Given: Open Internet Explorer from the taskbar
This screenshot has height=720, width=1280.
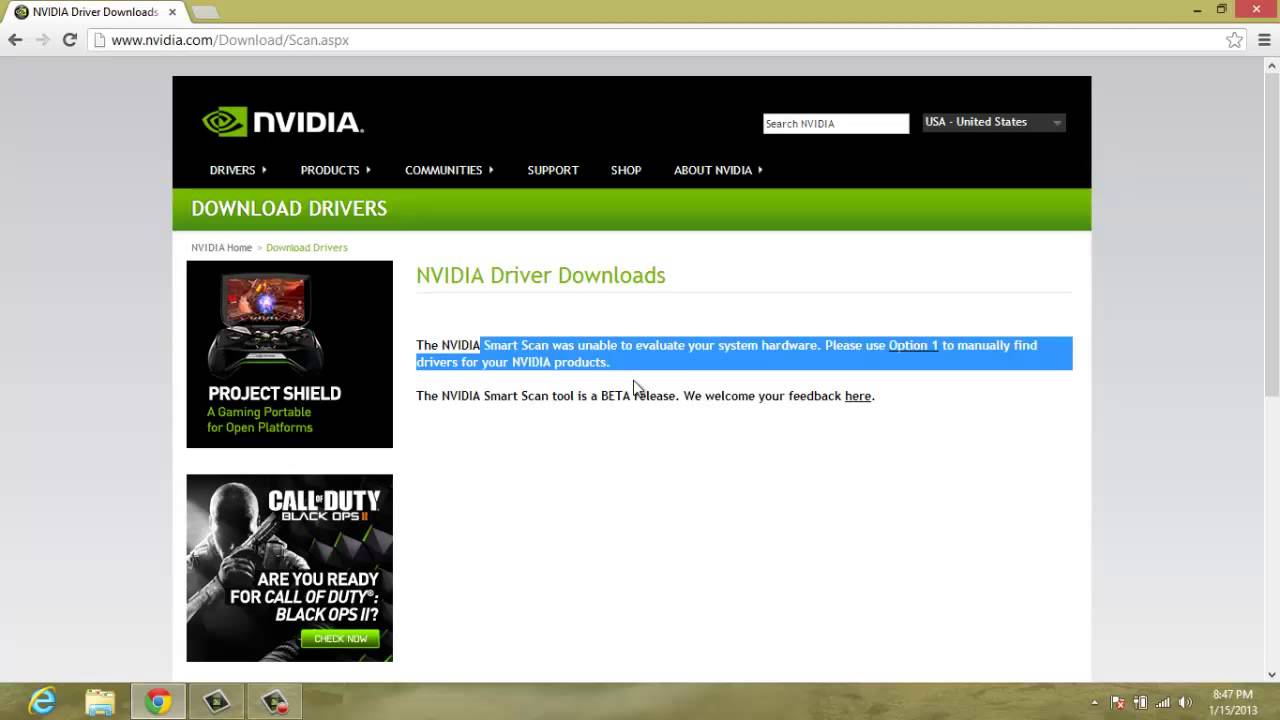Looking at the screenshot, I should [x=42, y=701].
